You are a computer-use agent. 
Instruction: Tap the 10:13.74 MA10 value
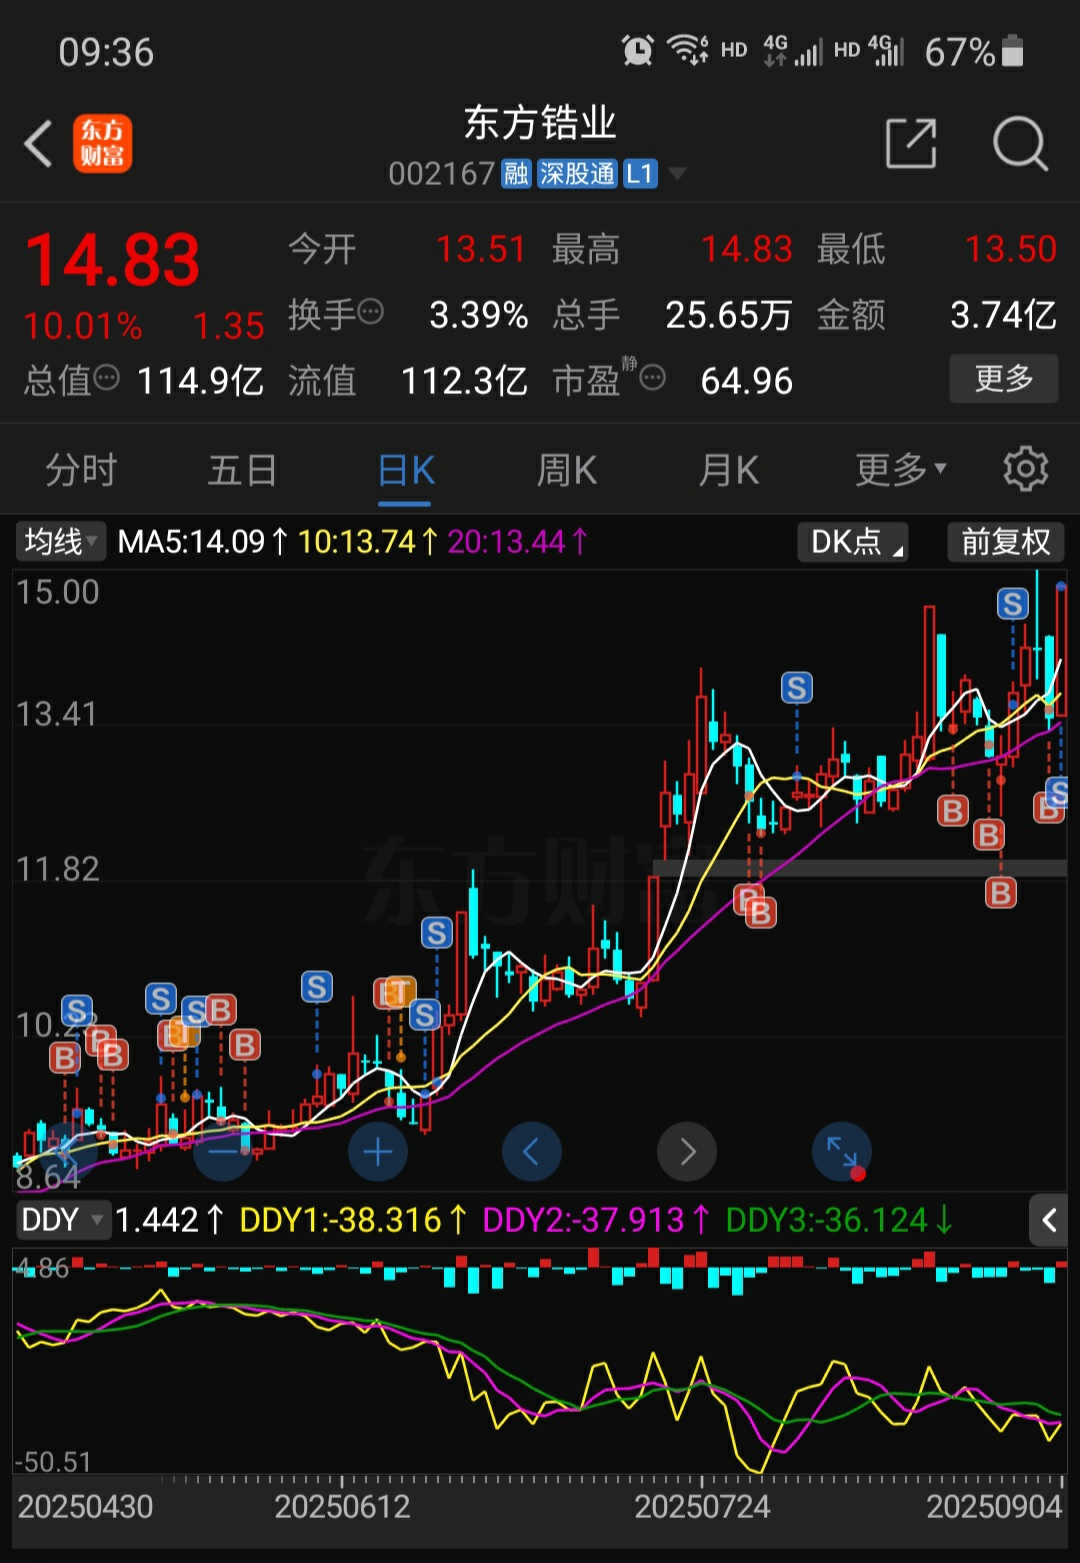(x=367, y=542)
